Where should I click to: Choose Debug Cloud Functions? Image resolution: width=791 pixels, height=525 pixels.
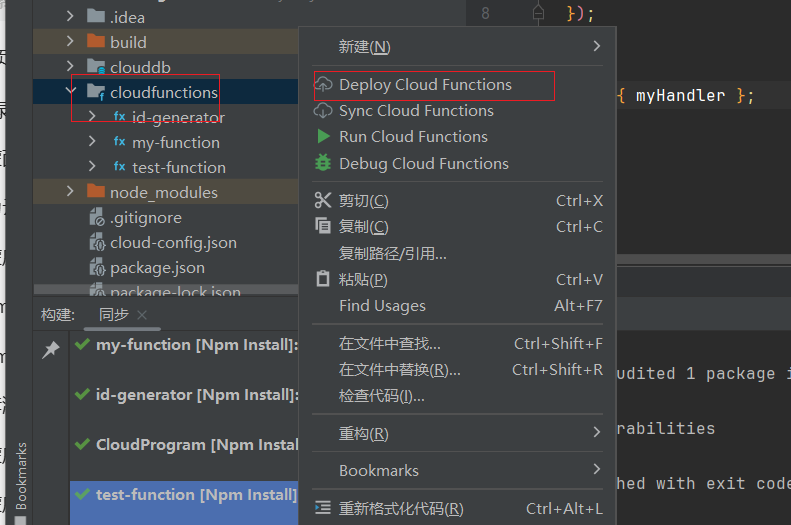coord(458,163)
